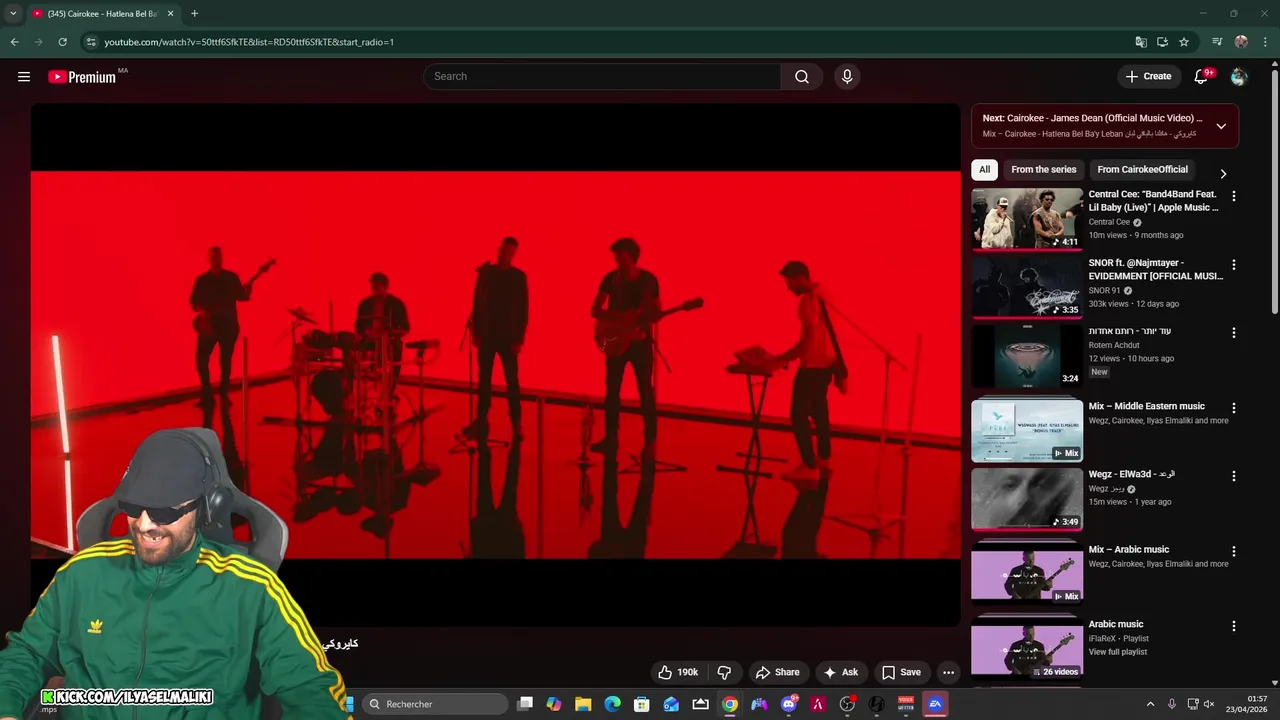Screen dimensions: 1280x720
Task: Reload the page
Action: click(62, 42)
